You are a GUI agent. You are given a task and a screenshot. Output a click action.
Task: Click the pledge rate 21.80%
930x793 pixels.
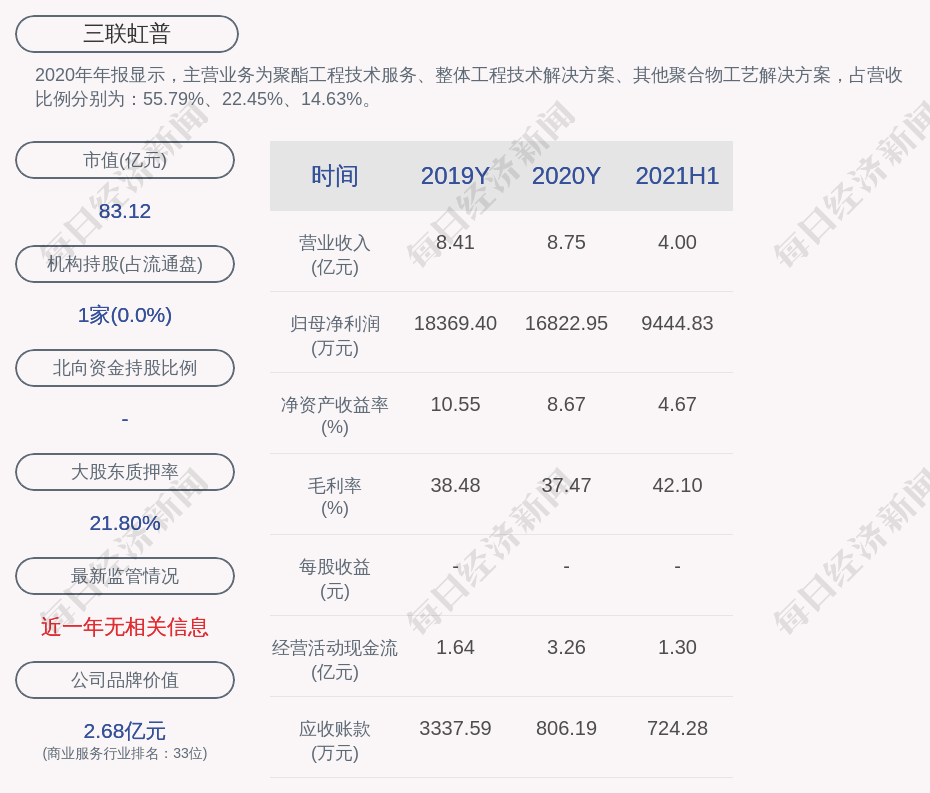coord(125,523)
